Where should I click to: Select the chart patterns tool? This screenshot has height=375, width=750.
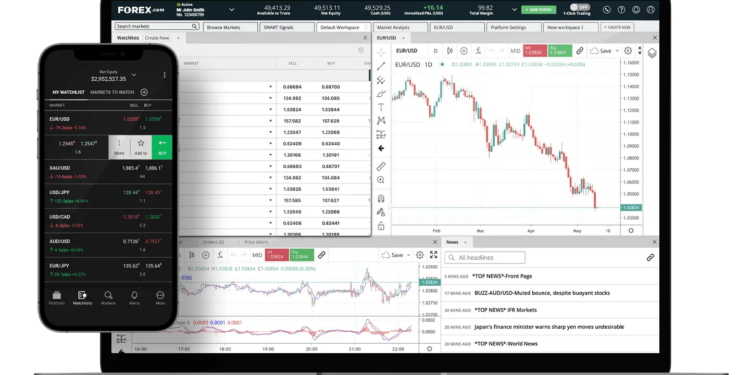tap(381, 121)
